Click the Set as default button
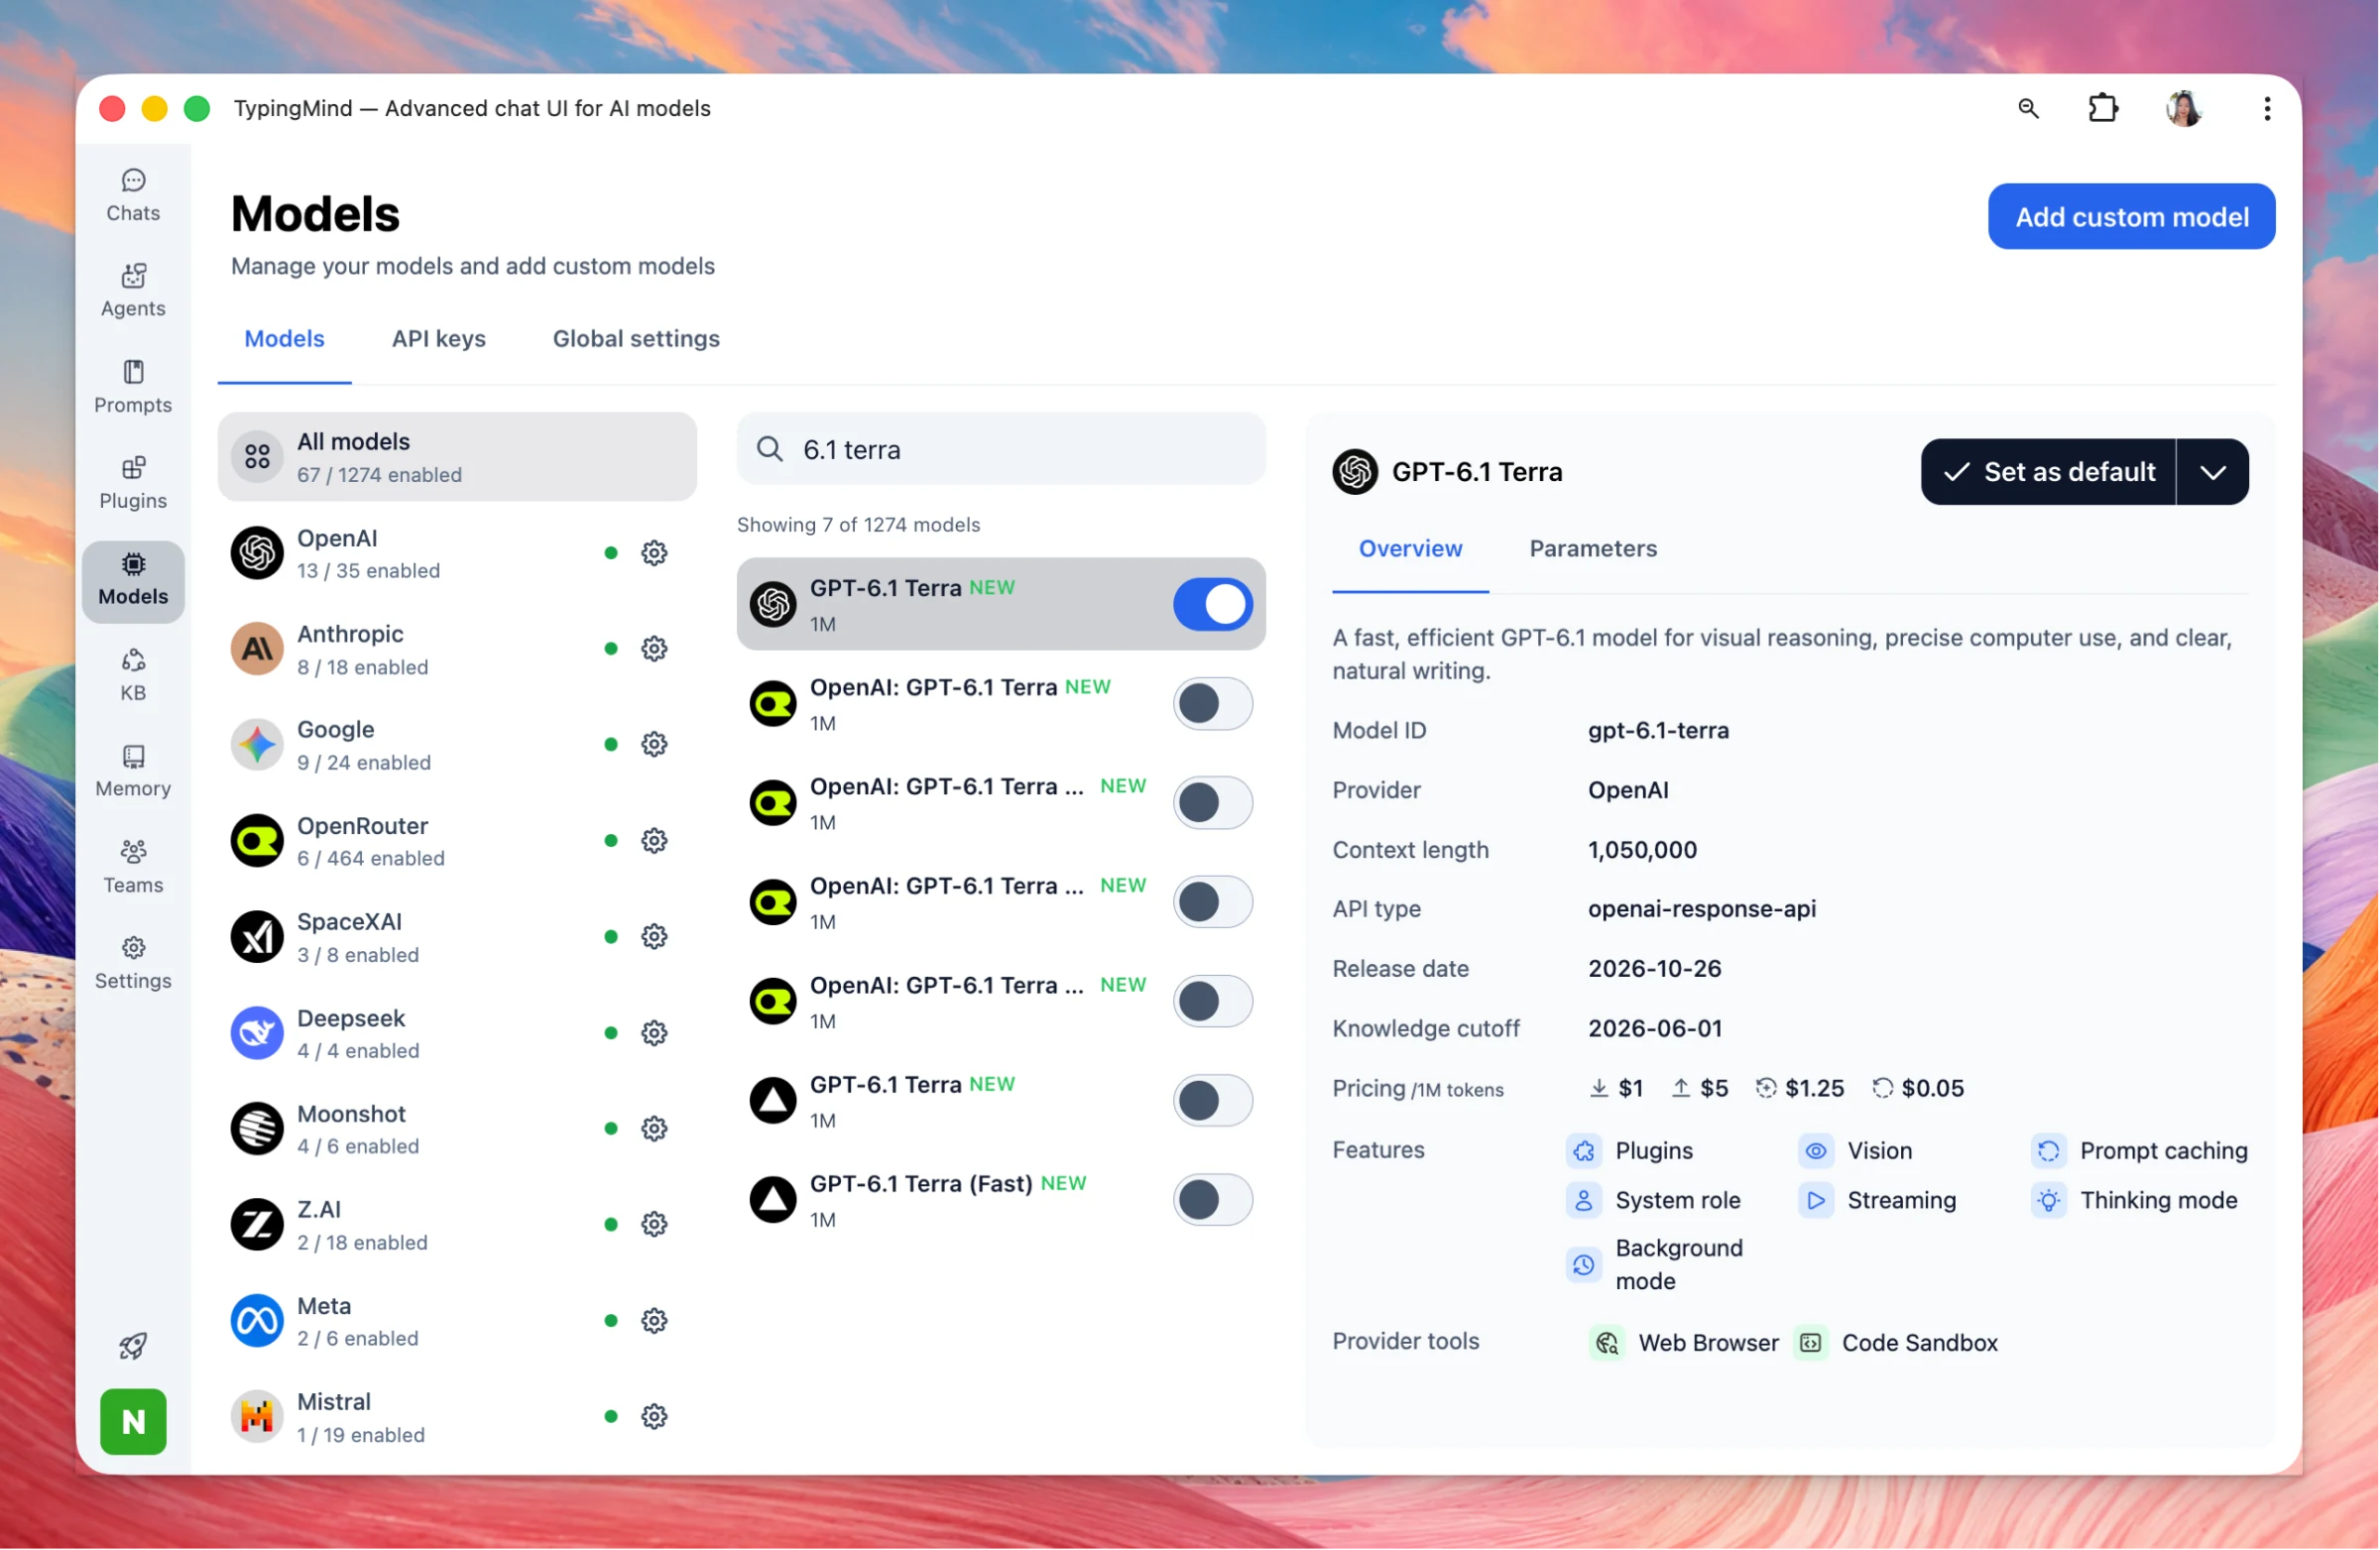This screenshot has width=2380, height=1550. 2049,472
